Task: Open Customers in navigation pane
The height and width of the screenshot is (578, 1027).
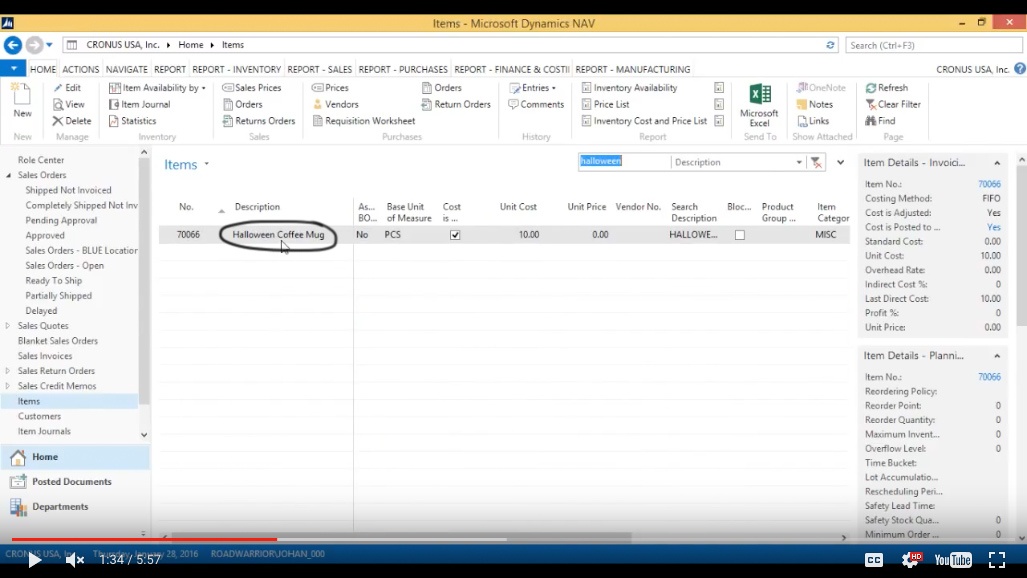Action: point(39,416)
